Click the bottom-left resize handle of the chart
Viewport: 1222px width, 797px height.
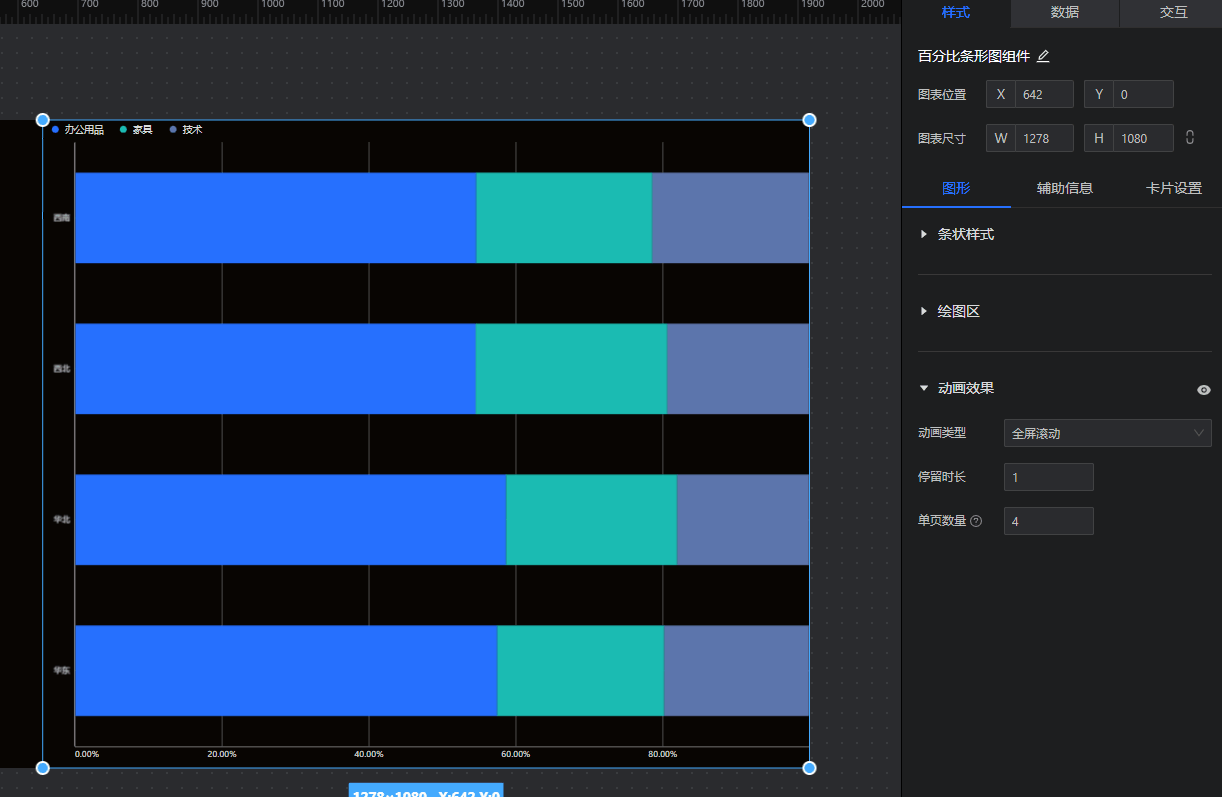coord(43,767)
